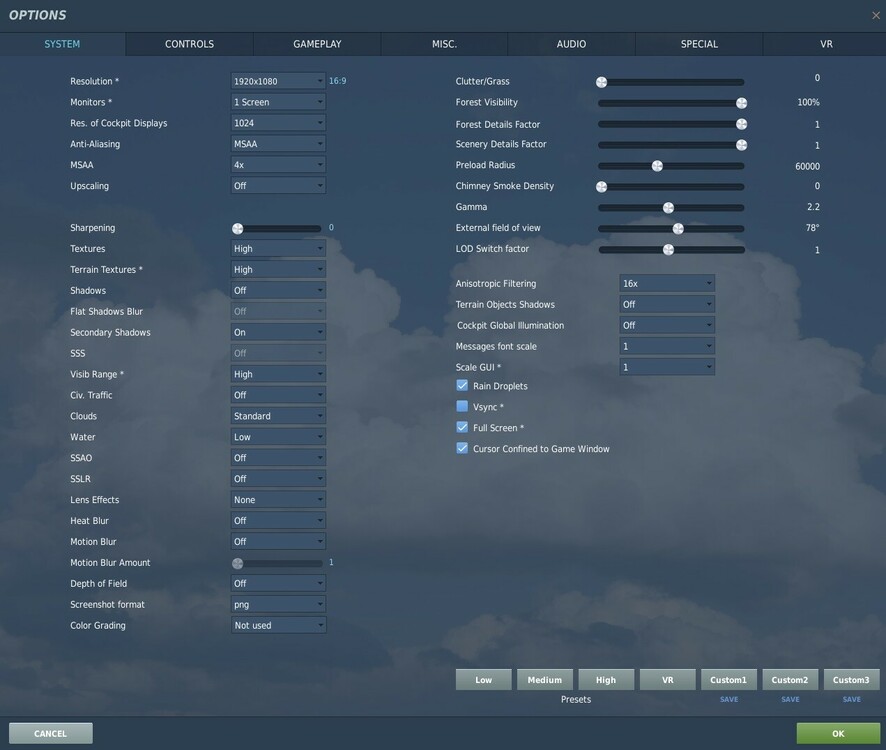
Task: Open the Anisotropic Filtering dropdown
Action: pyautogui.click(x=666, y=282)
